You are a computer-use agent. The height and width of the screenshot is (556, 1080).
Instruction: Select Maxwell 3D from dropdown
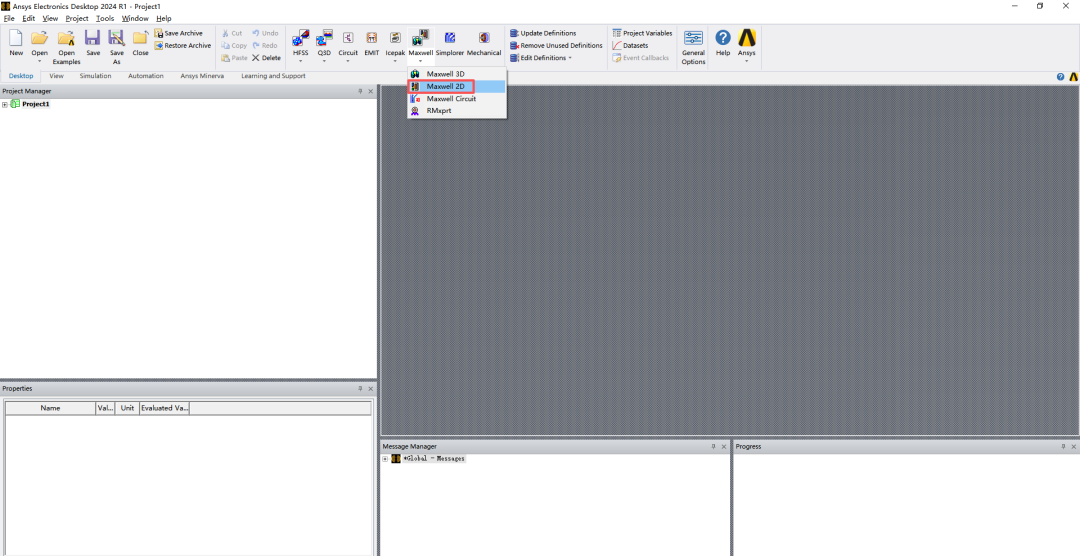457,74
